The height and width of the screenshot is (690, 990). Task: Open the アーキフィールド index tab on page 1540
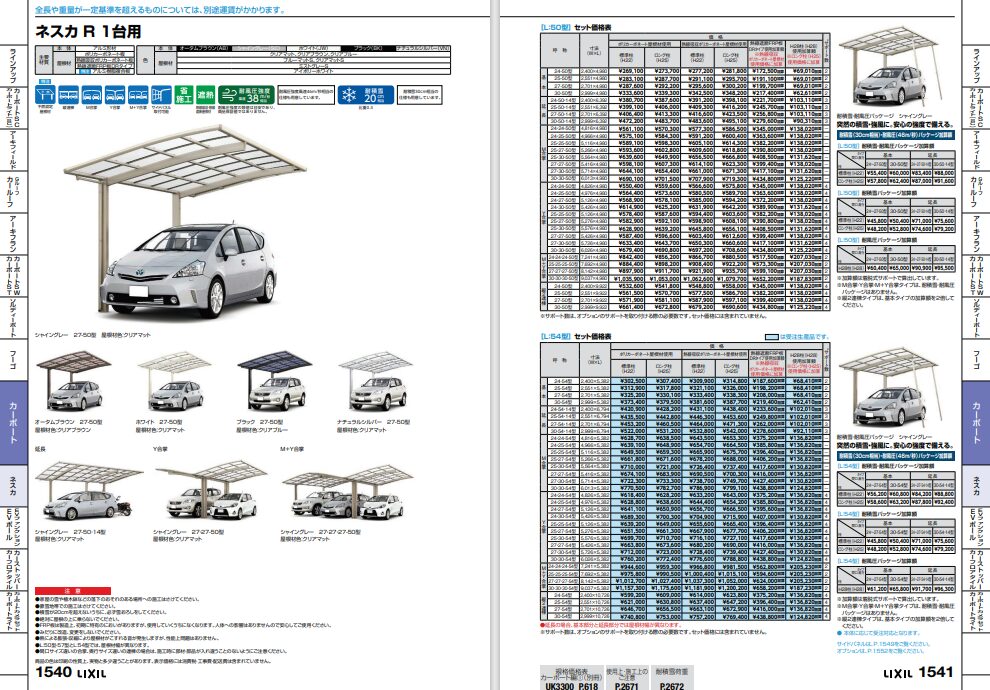13,150
